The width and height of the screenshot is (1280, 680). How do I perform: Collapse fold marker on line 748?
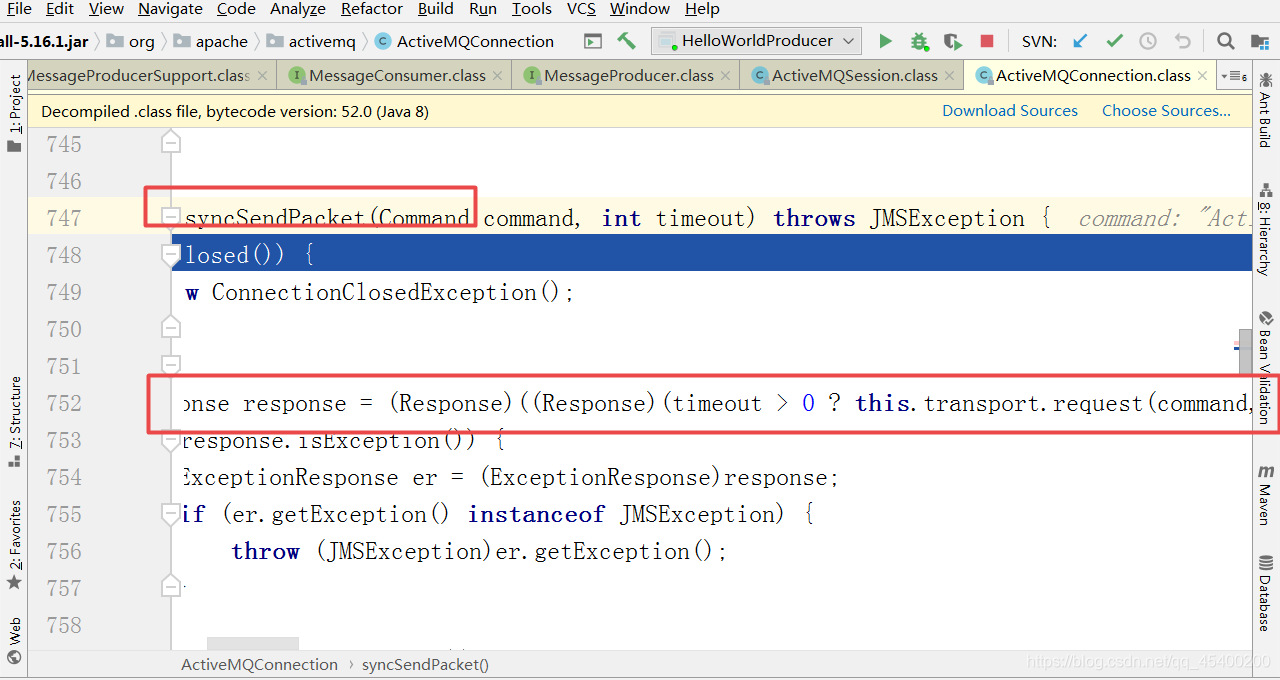(x=171, y=255)
